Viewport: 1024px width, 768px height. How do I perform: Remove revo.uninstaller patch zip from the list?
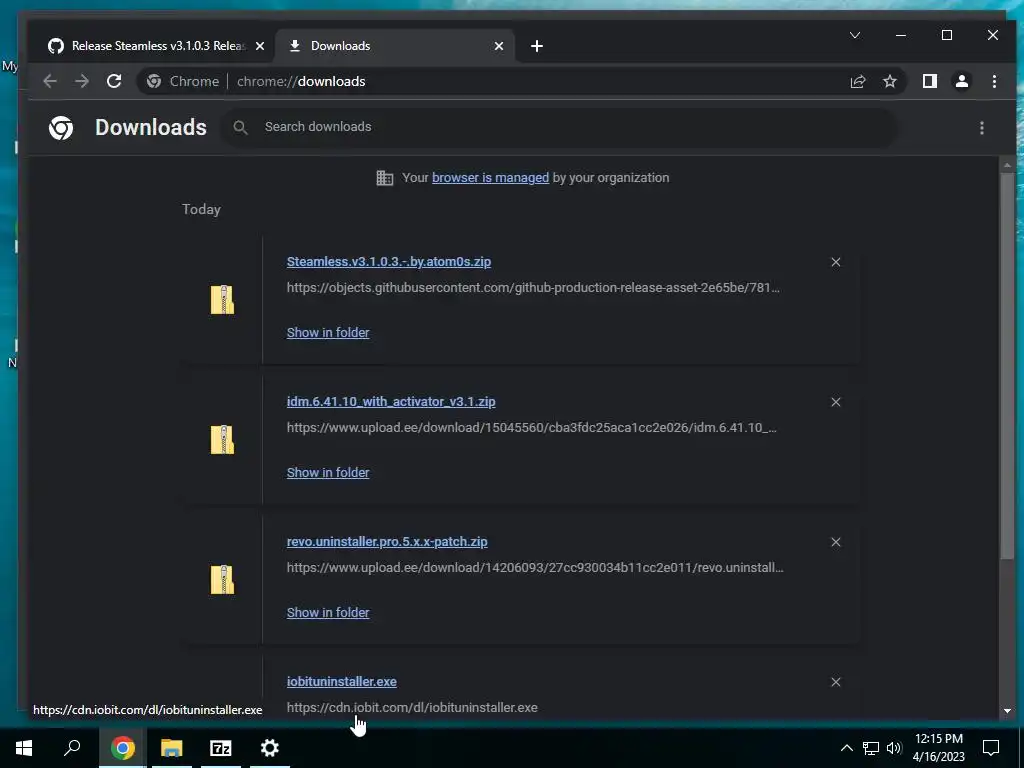coord(835,541)
